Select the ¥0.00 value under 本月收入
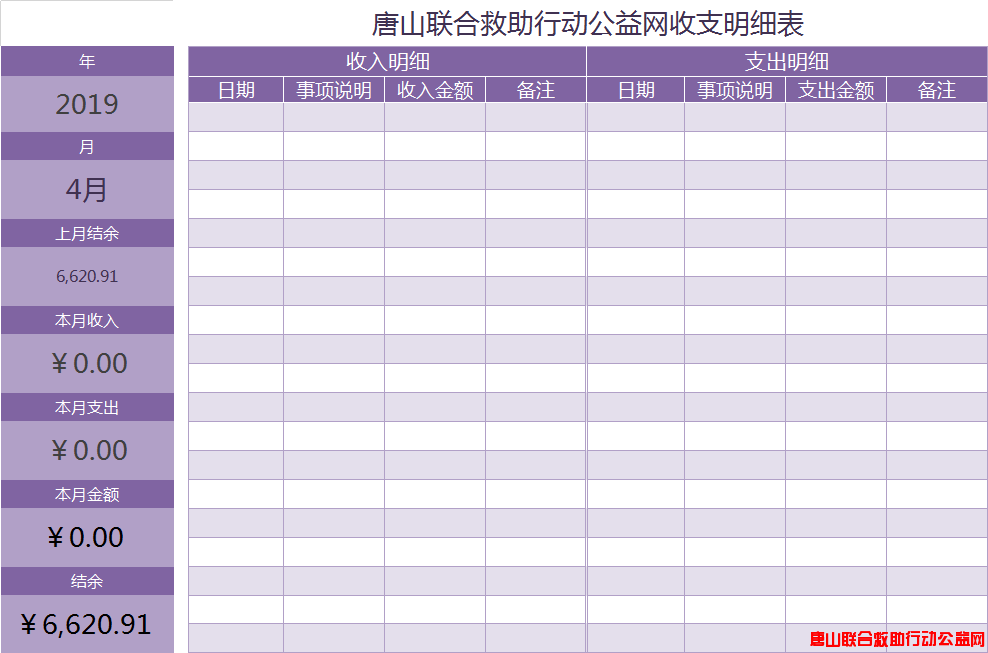988x653 pixels. (88, 363)
